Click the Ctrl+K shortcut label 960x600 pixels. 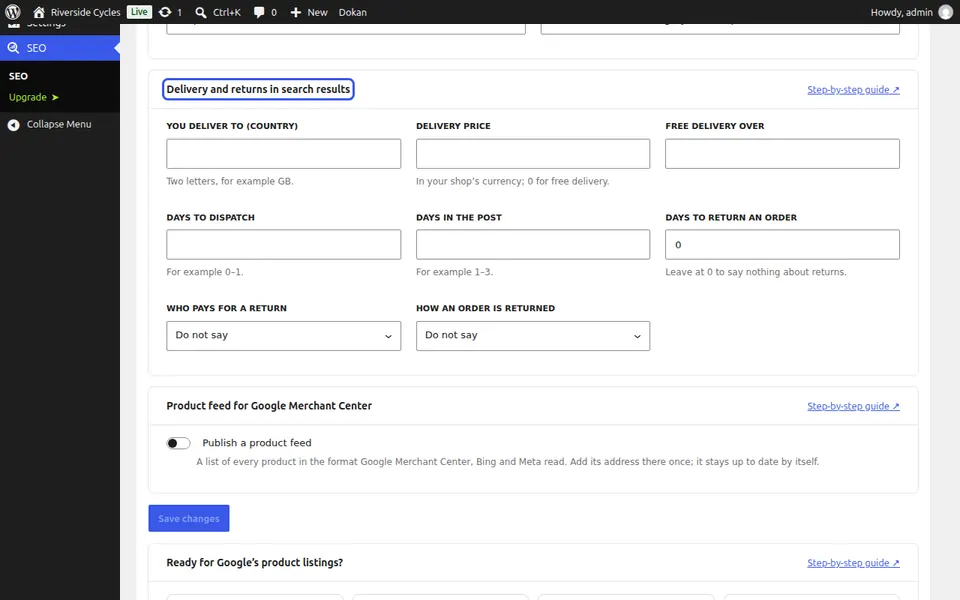(x=227, y=12)
